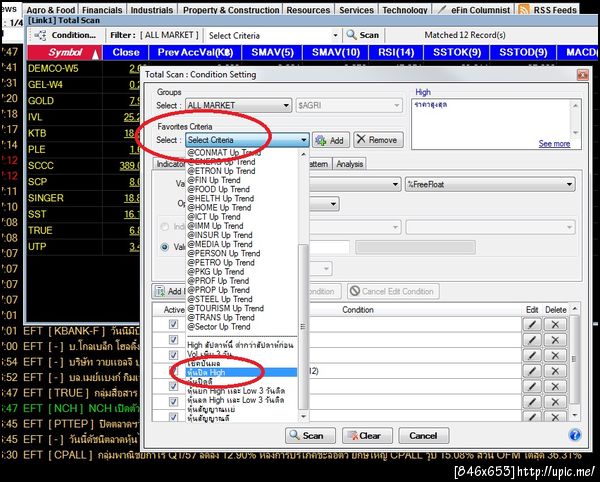Select @Sector Up Trend in criteria list
The image size is (600, 482).
(219, 327)
